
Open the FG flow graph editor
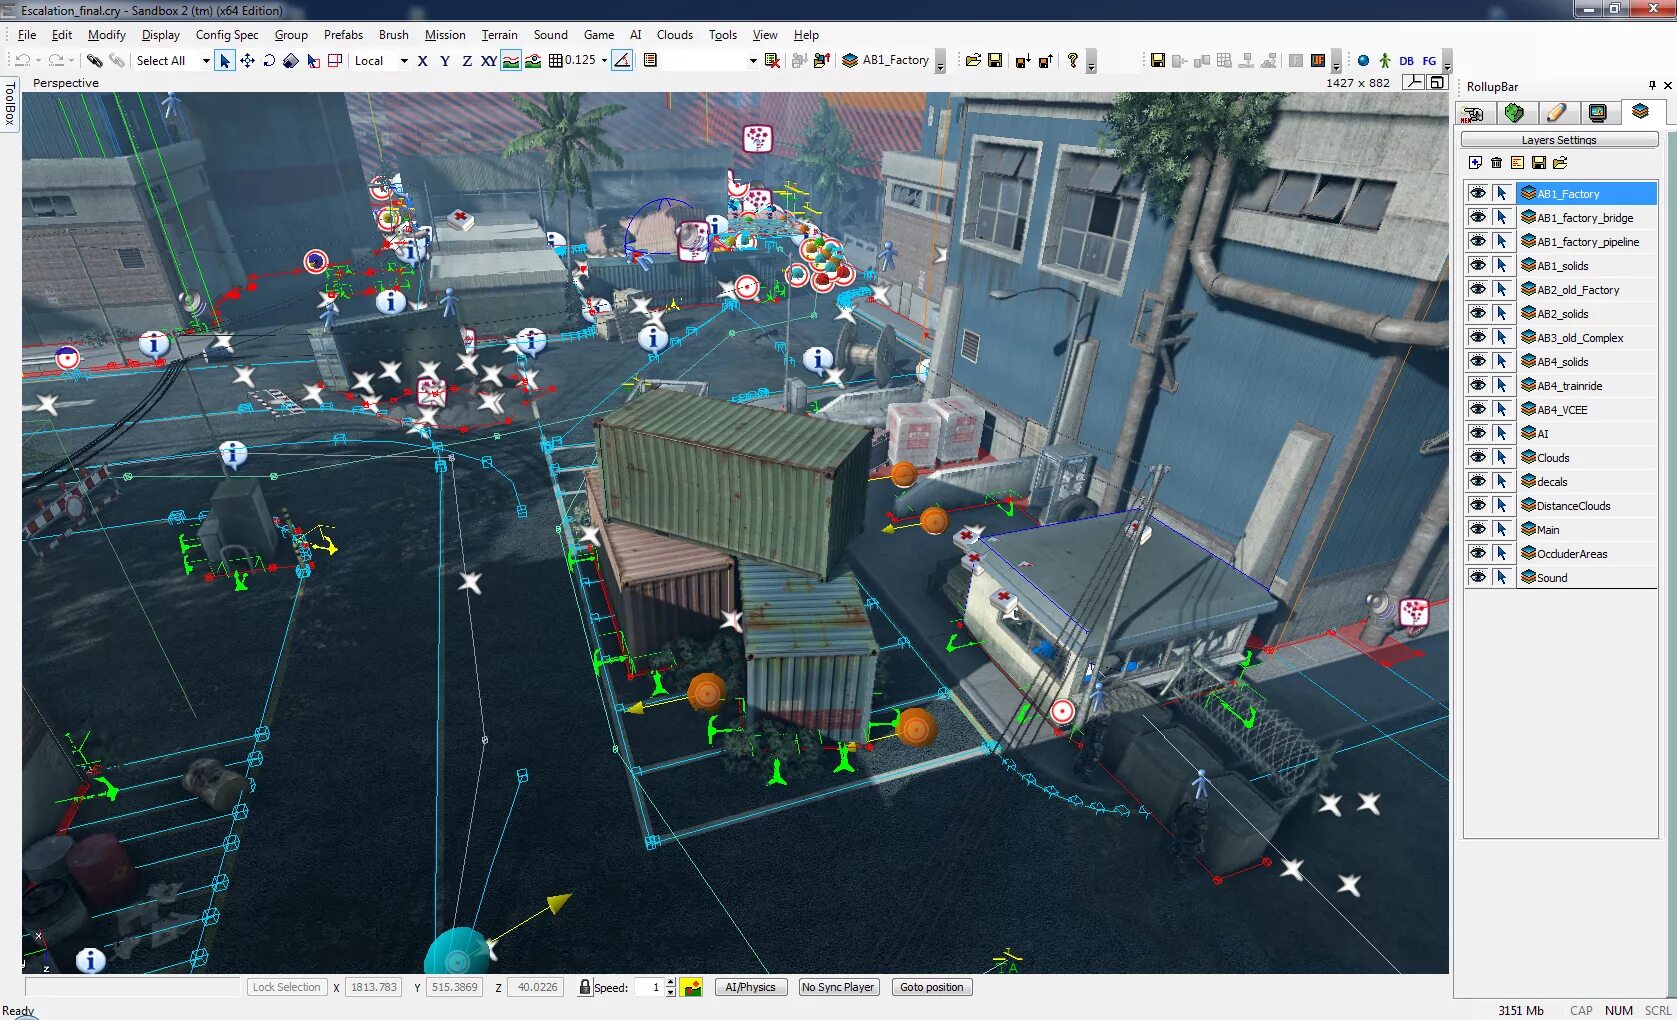pos(1429,60)
